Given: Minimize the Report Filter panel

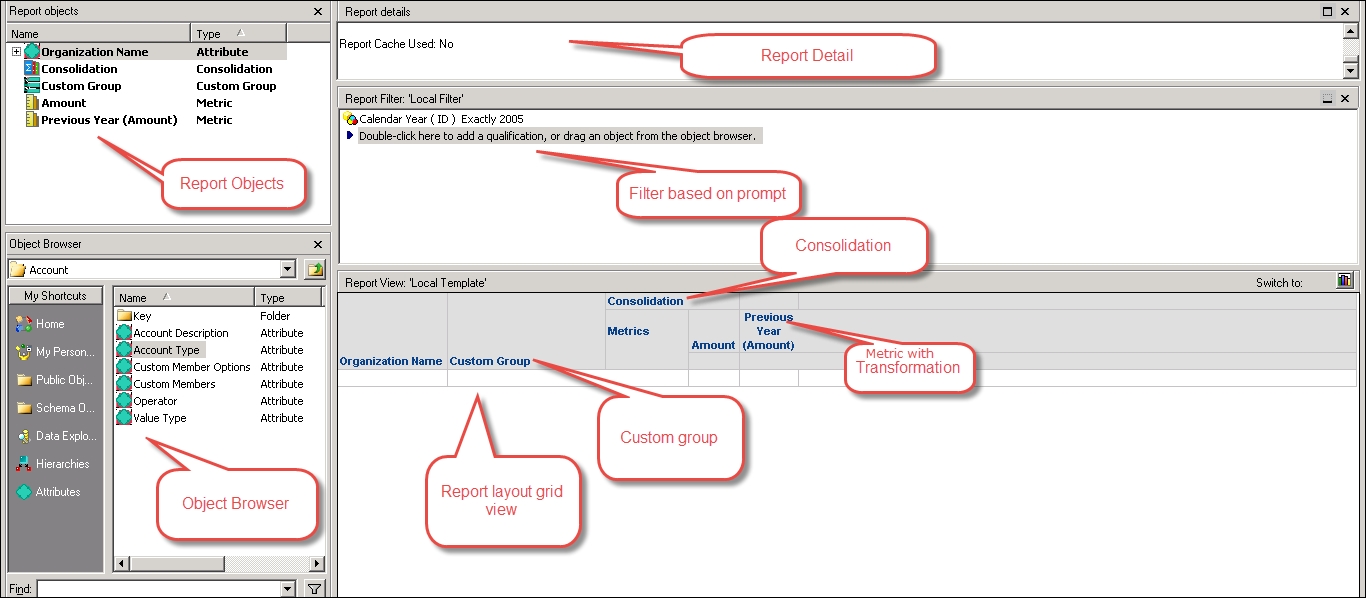Looking at the screenshot, I should click(x=1328, y=99).
